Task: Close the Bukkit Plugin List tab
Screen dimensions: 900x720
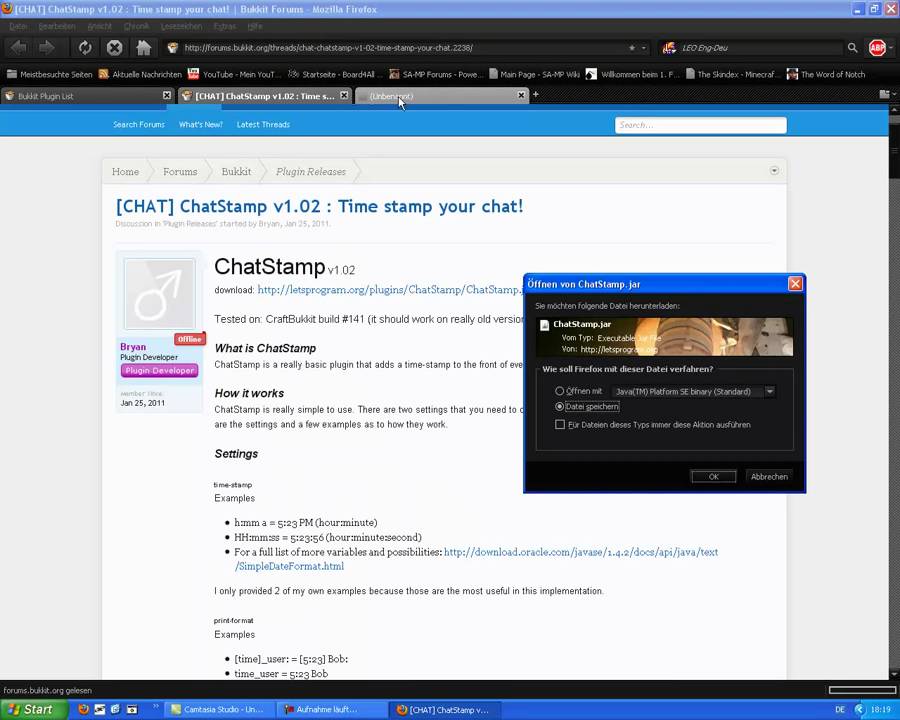Action: click(x=166, y=95)
